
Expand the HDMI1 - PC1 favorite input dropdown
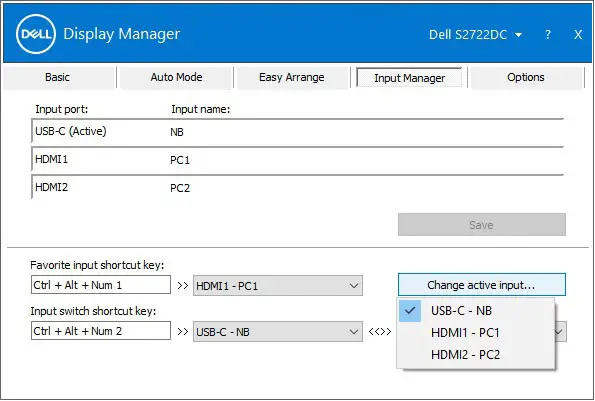pos(278,286)
